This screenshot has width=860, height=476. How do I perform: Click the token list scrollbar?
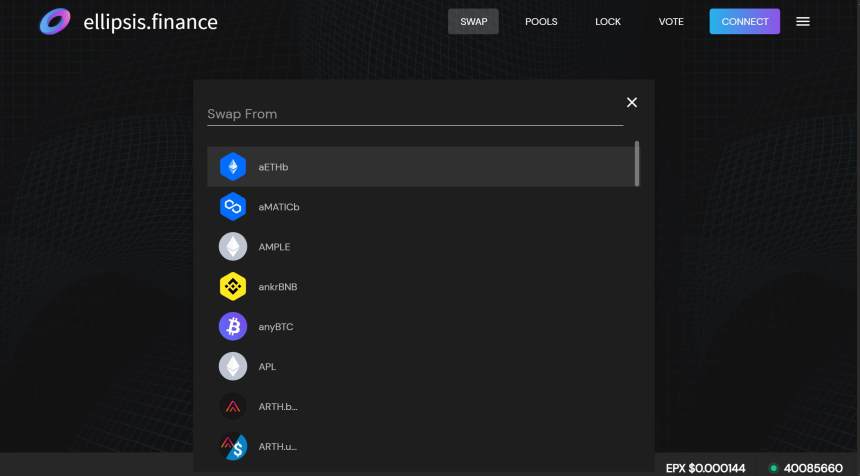tap(637, 164)
